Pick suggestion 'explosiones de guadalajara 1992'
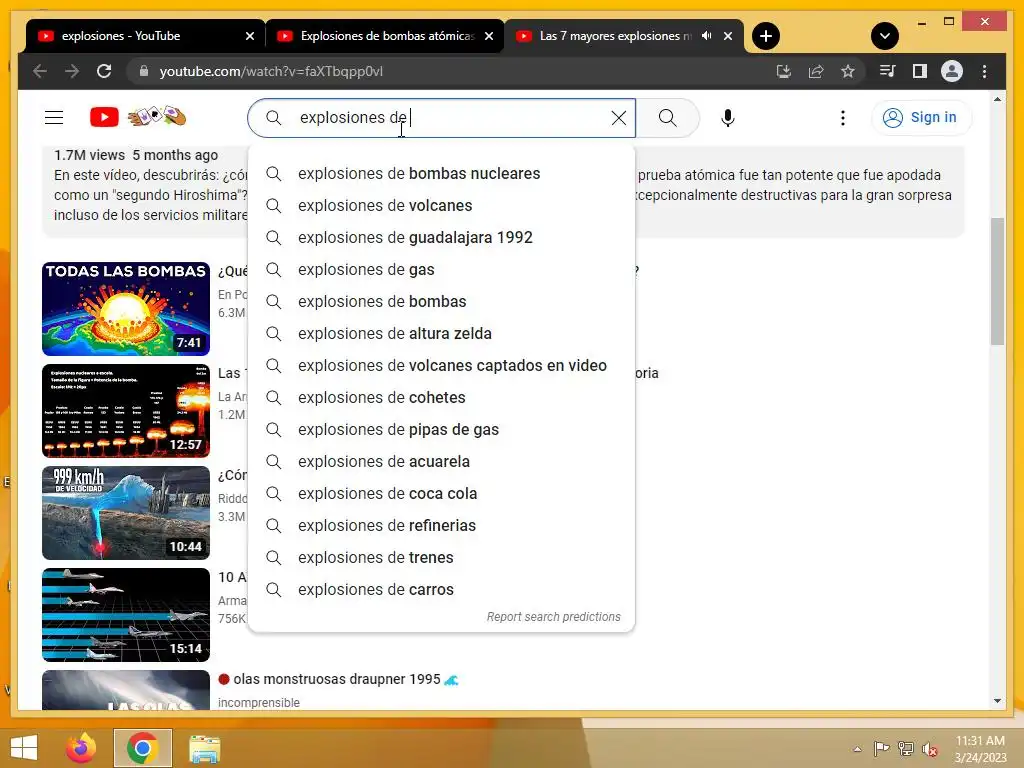1024x768 pixels. pos(441,238)
